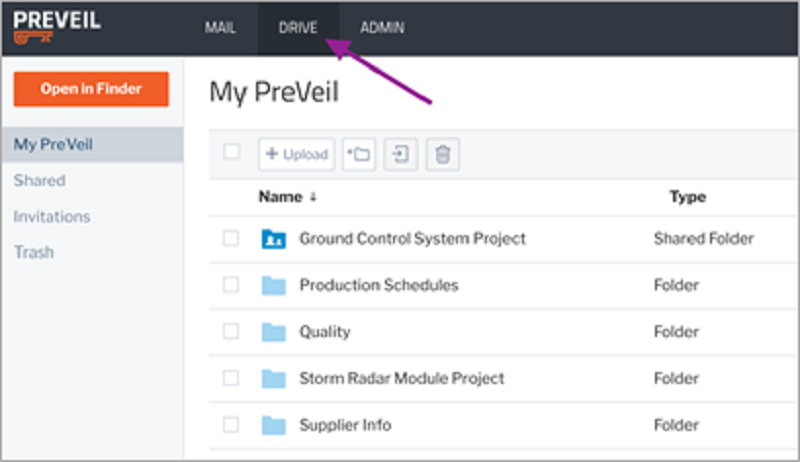Viewport: 800px width, 462px height.
Task: Sort by the Name column arrow
Action: tap(313, 197)
